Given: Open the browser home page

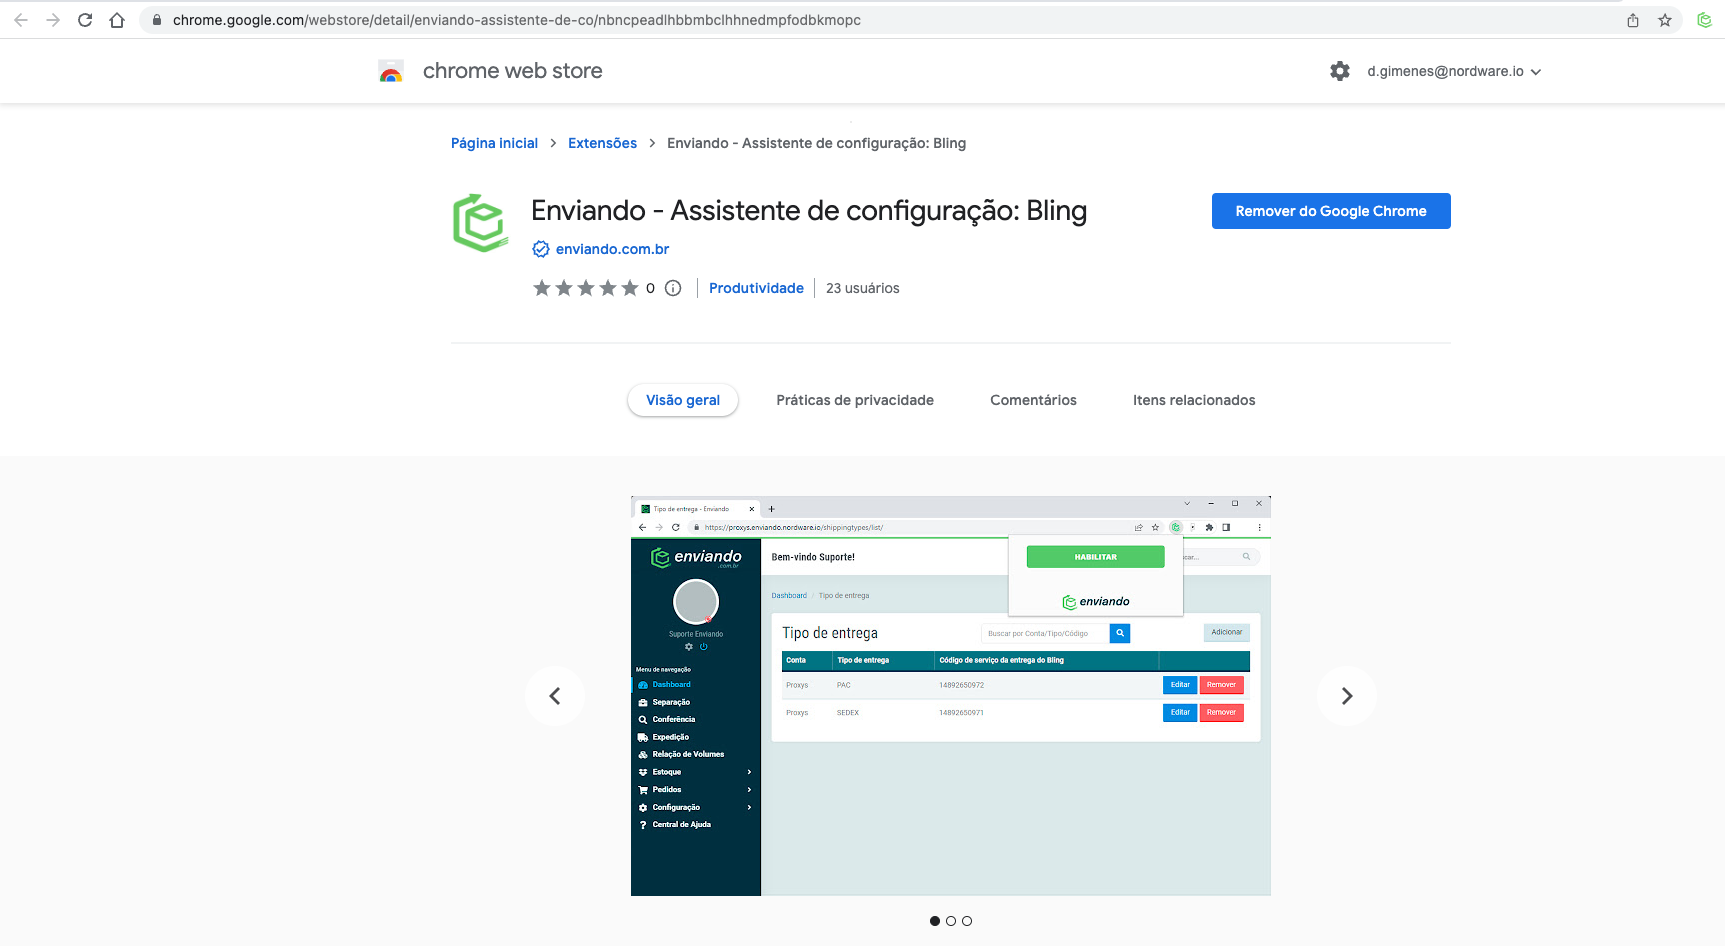Looking at the screenshot, I should pos(117,20).
